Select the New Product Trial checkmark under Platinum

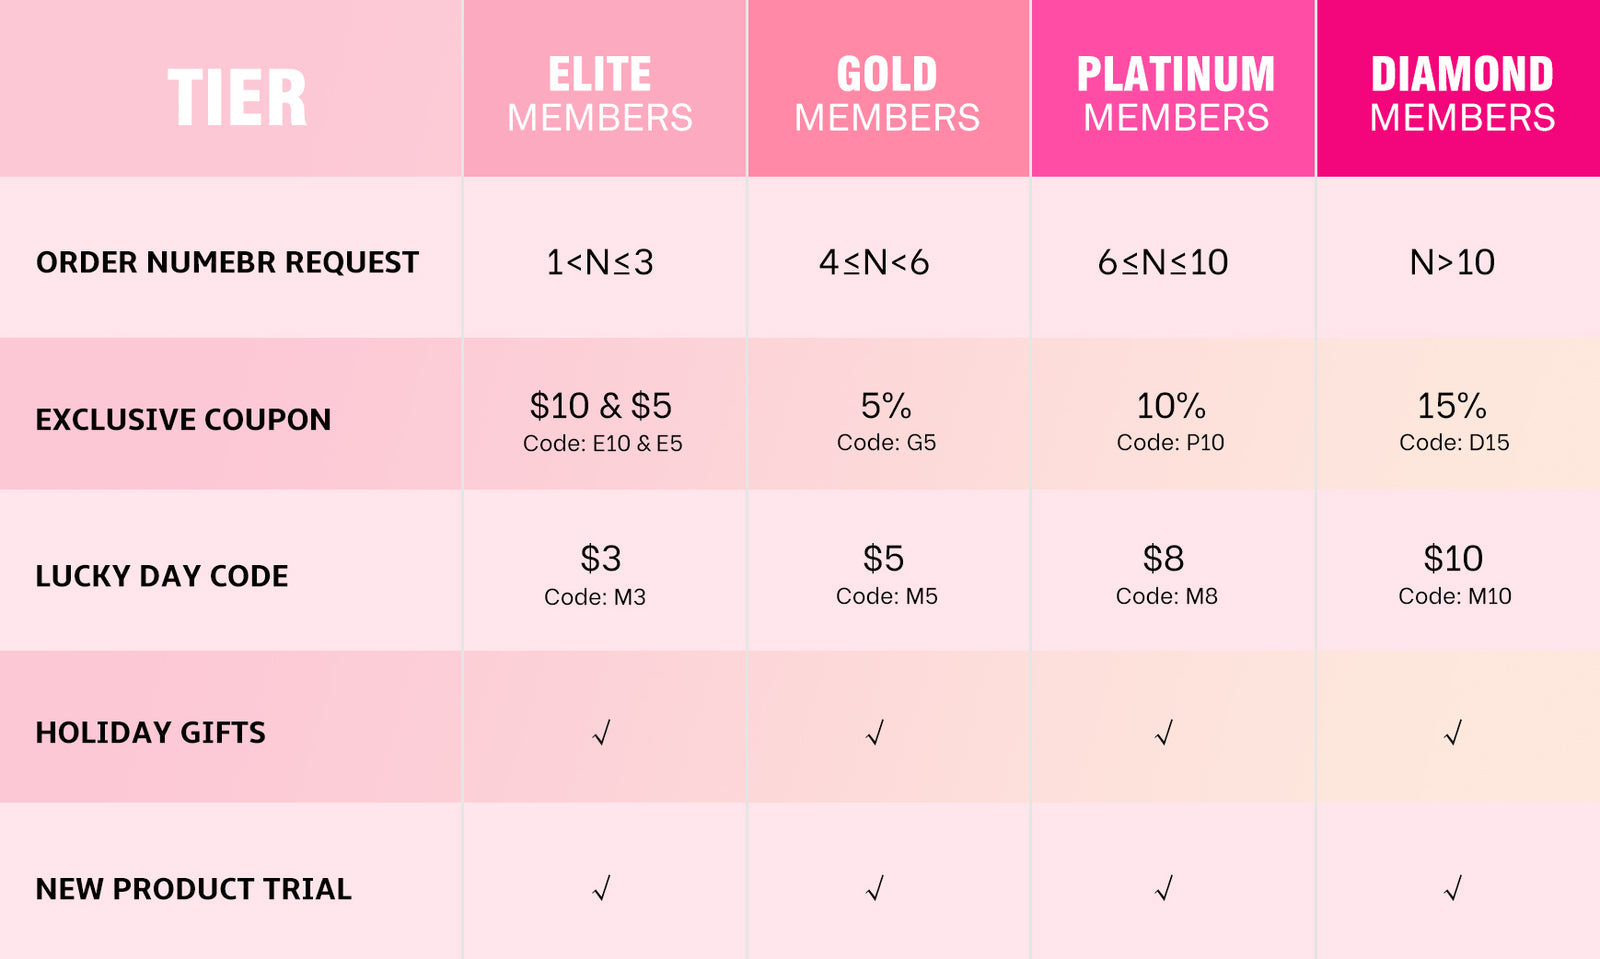[1164, 888]
